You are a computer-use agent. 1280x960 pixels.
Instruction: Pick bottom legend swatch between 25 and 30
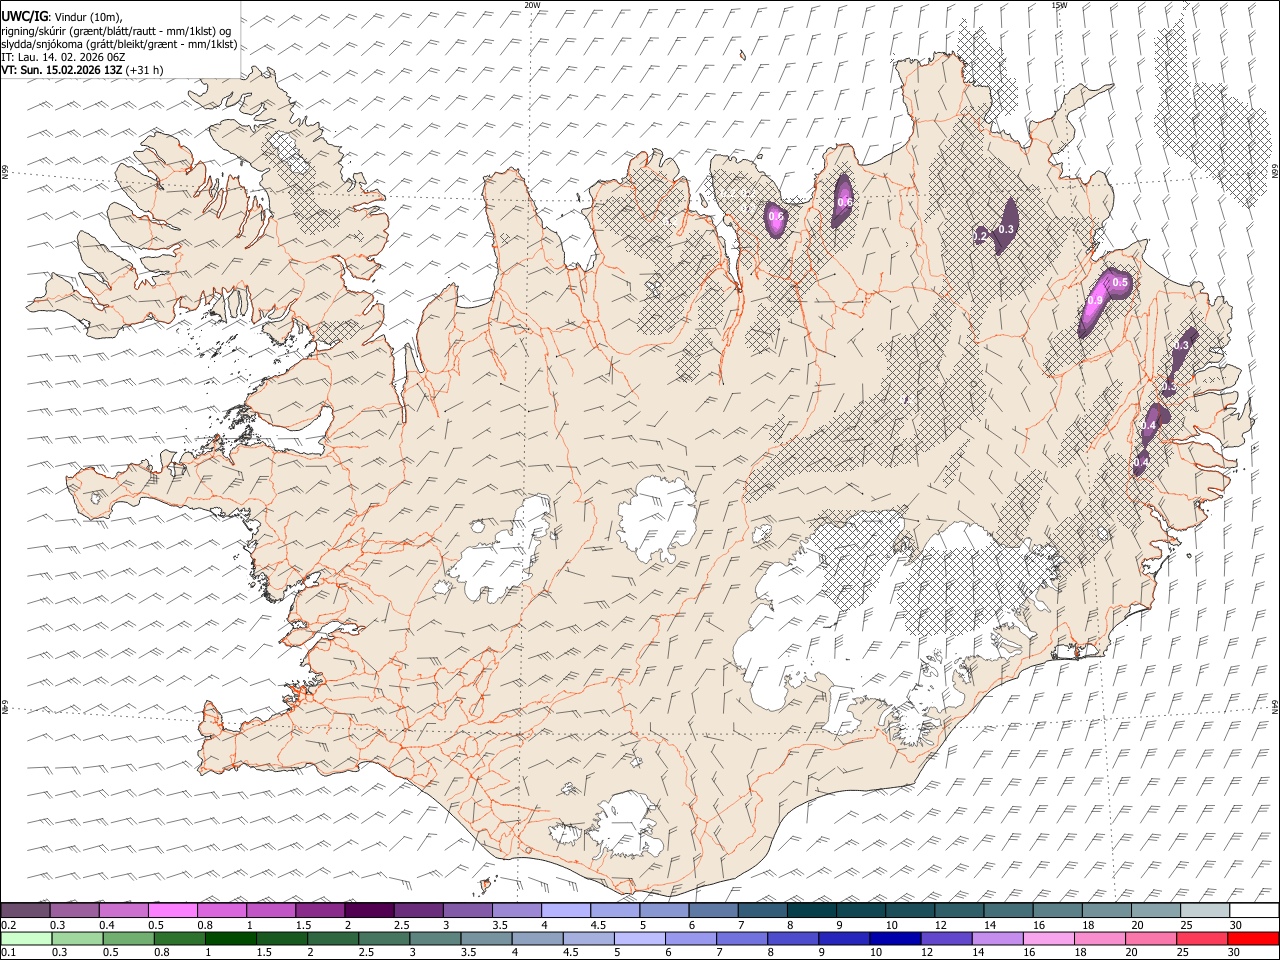pyautogui.click(x=1204, y=938)
